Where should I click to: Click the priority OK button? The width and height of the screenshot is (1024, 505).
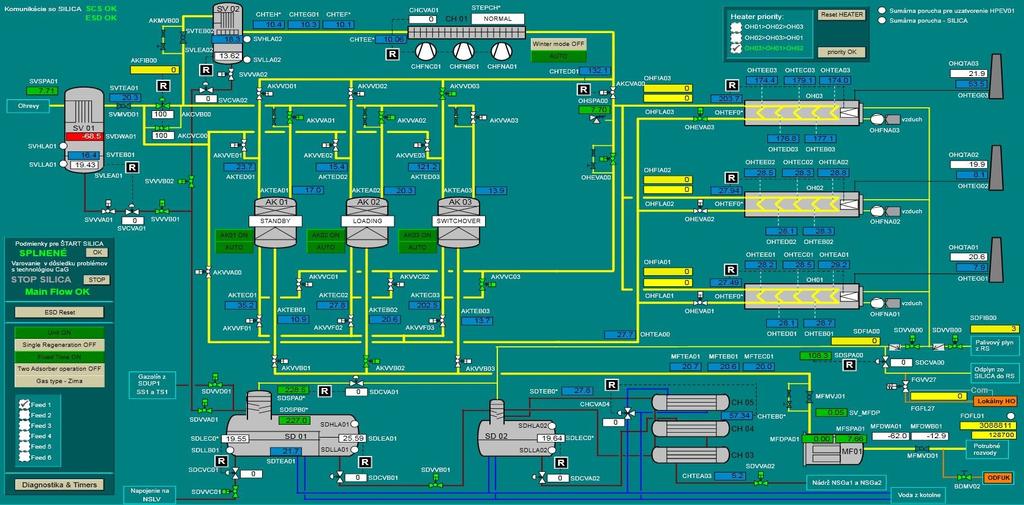(841, 52)
